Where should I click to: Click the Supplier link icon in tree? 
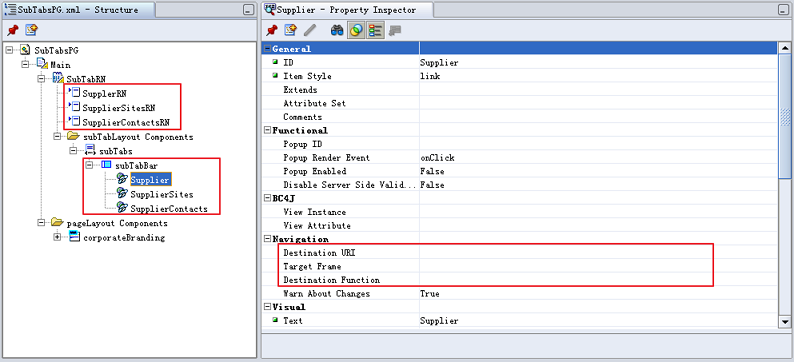[x=123, y=178]
